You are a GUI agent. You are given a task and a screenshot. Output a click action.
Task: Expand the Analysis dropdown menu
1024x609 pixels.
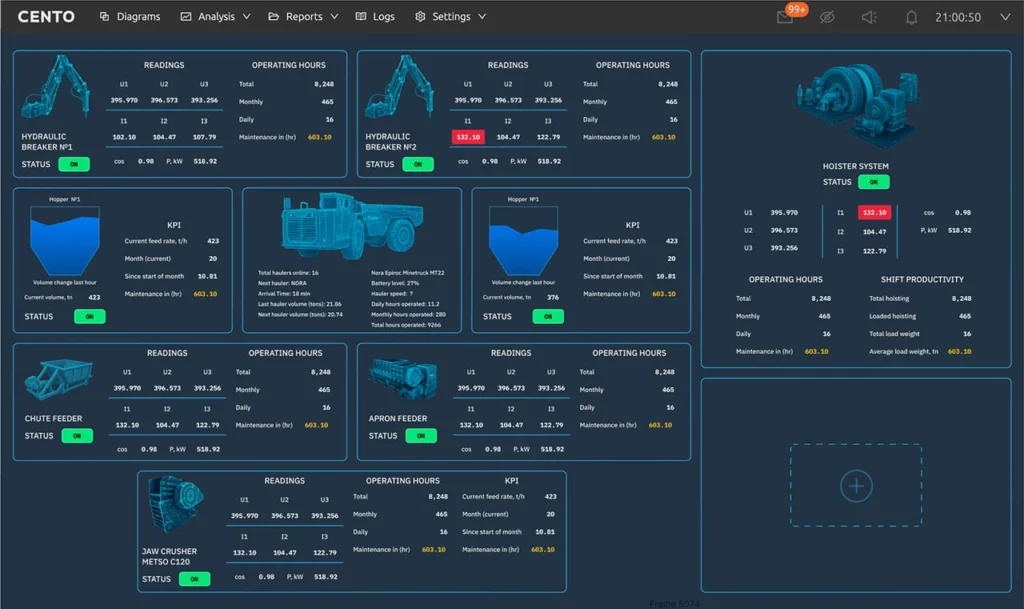[x=216, y=17]
